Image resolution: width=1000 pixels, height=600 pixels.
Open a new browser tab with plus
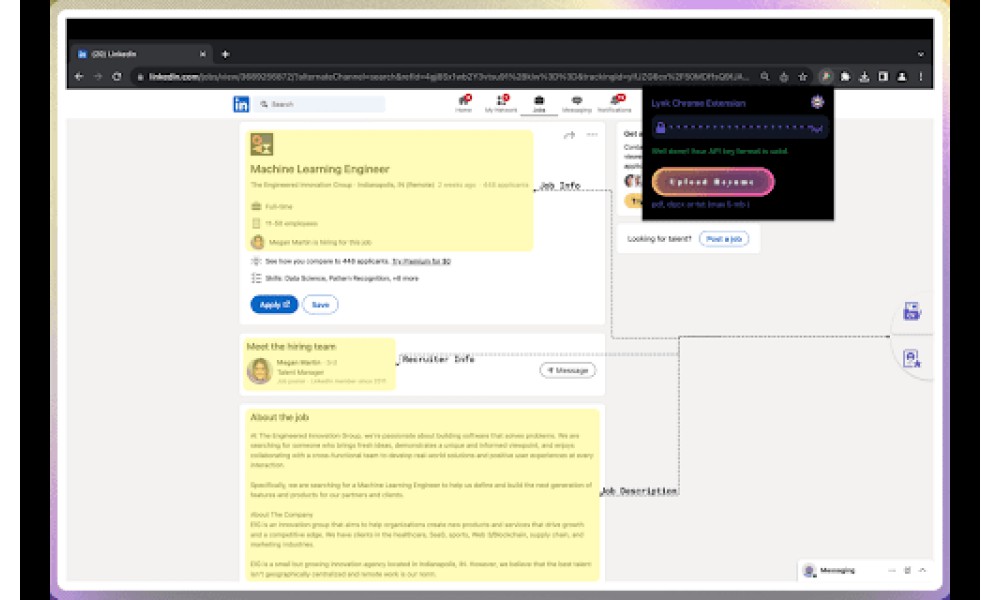pyautogui.click(x=225, y=54)
